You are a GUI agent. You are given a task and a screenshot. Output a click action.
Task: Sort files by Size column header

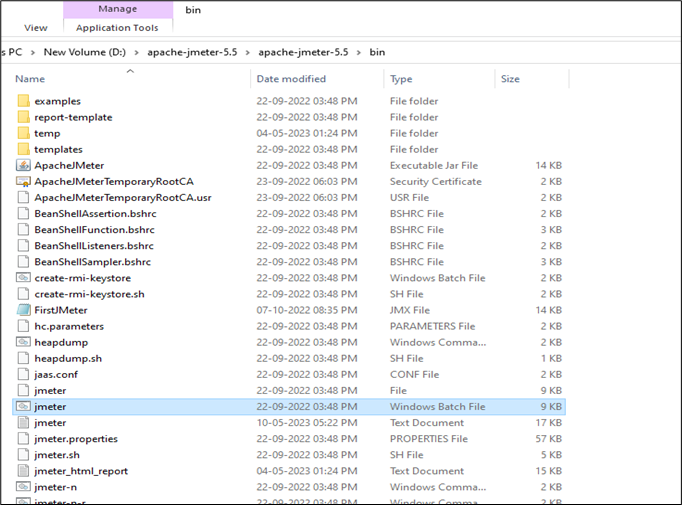510,79
